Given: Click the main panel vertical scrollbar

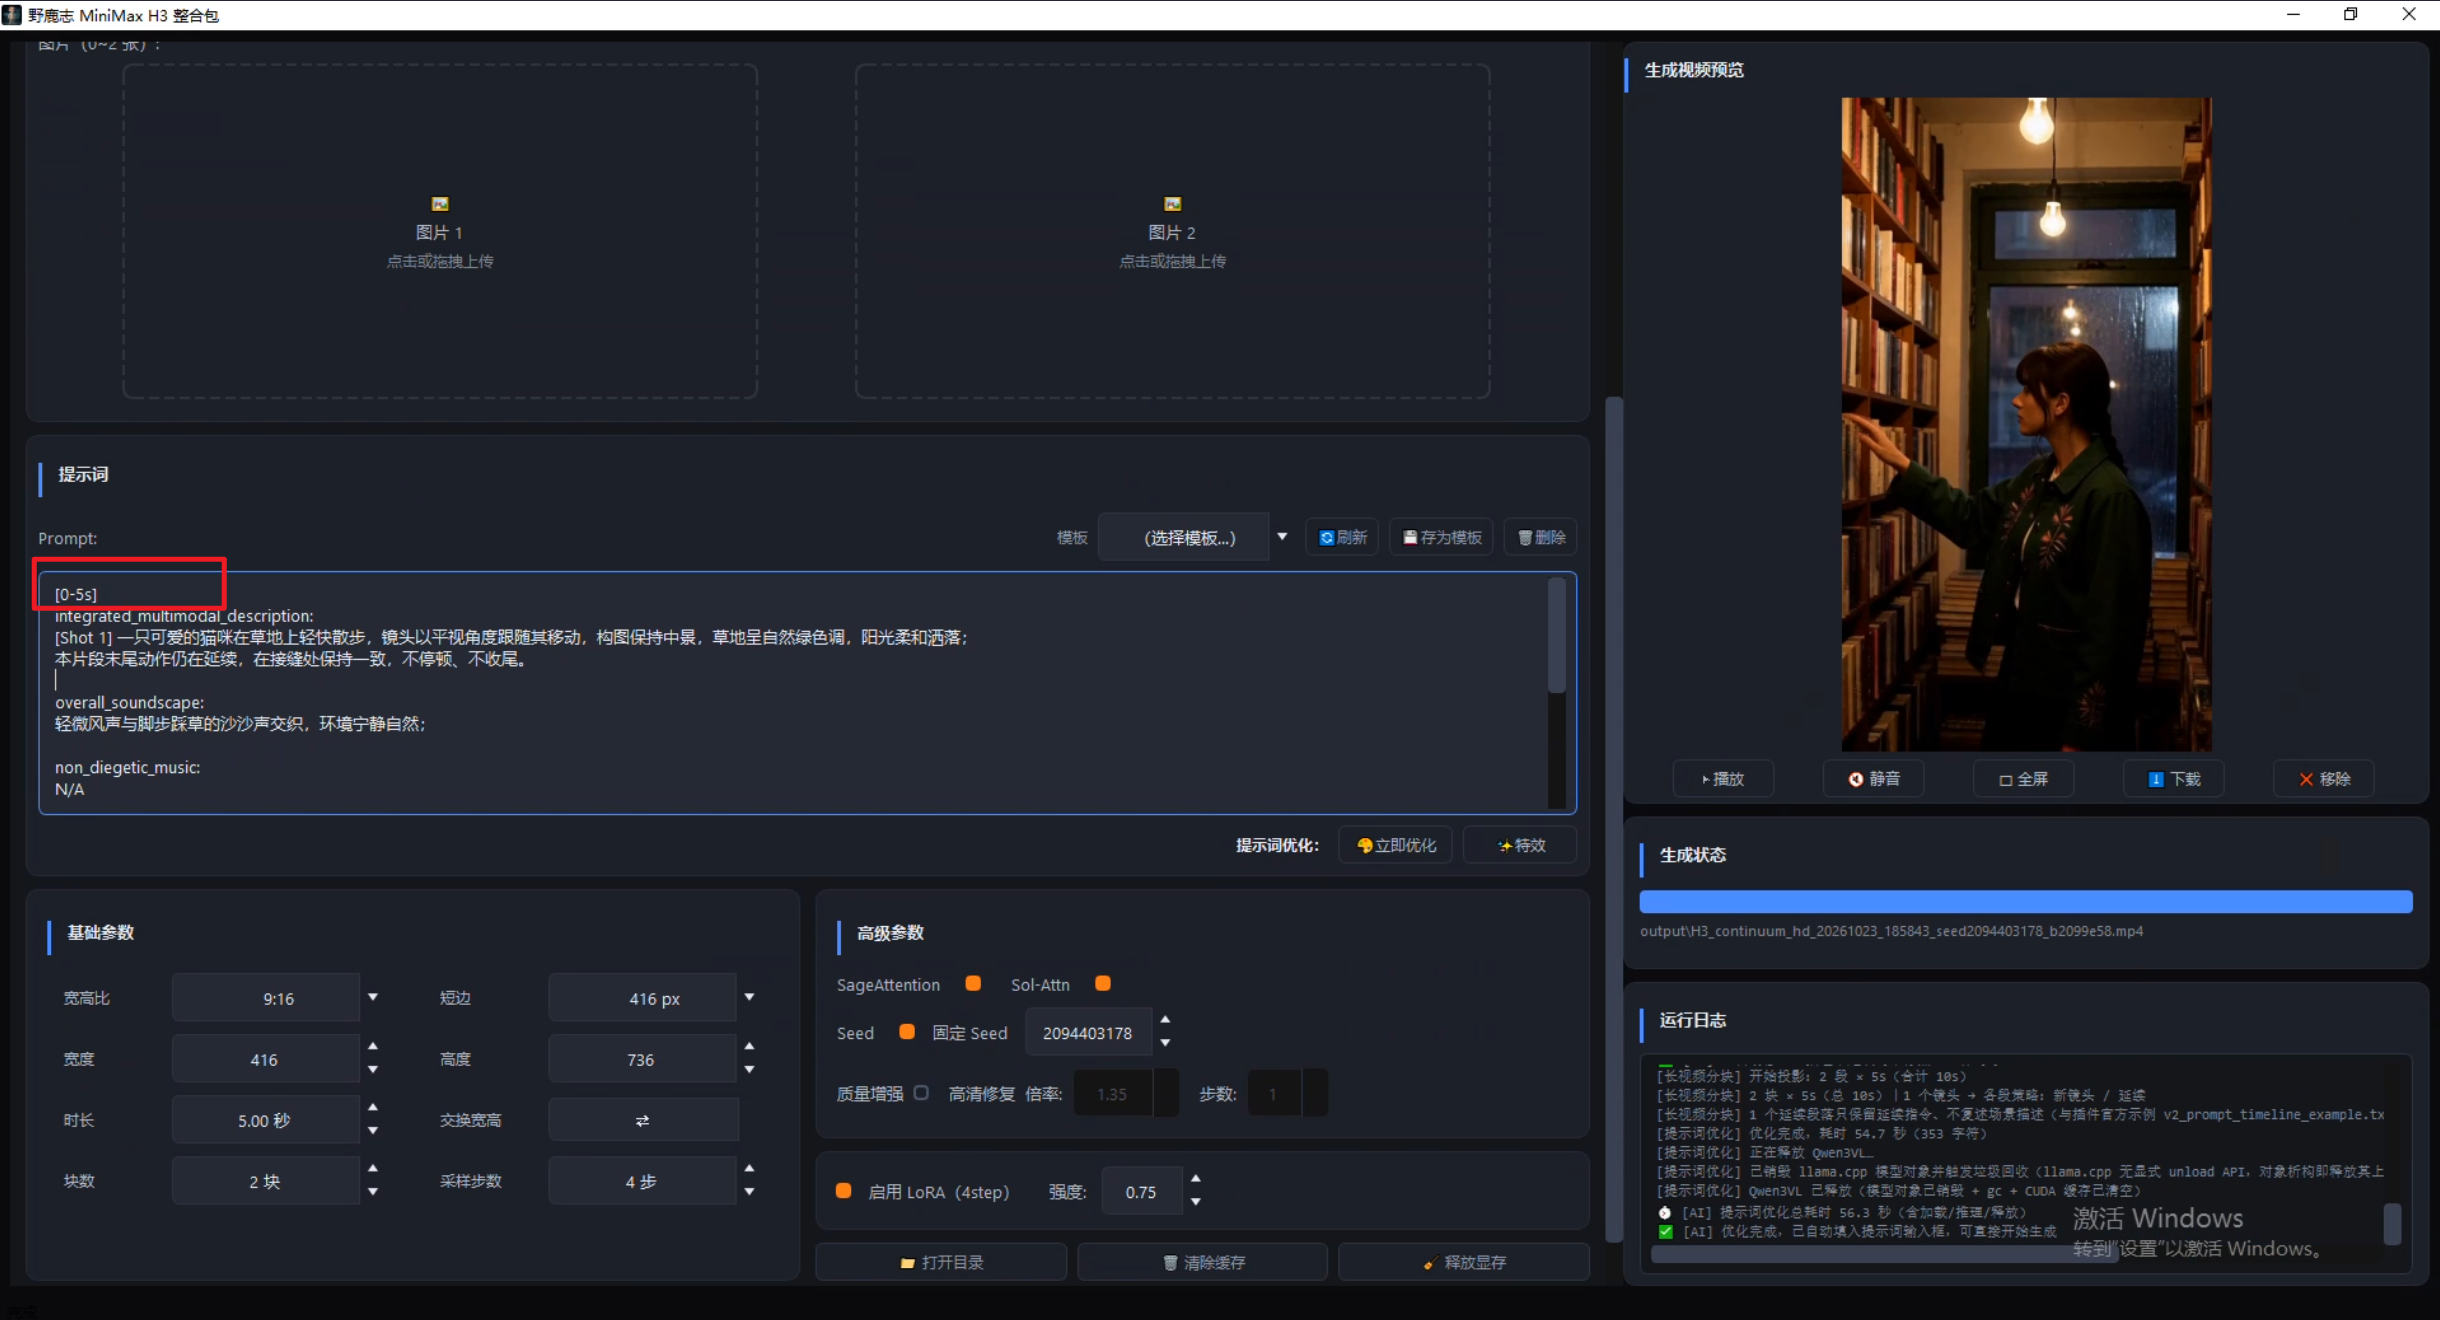Looking at the screenshot, I should (x=1613, y=820).
